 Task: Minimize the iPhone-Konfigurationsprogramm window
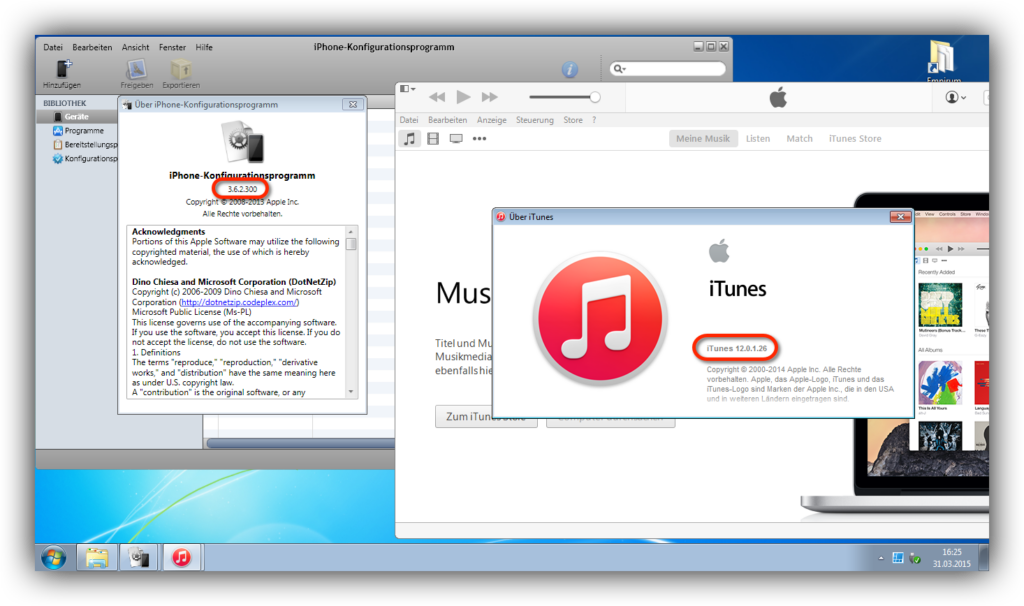698,46
